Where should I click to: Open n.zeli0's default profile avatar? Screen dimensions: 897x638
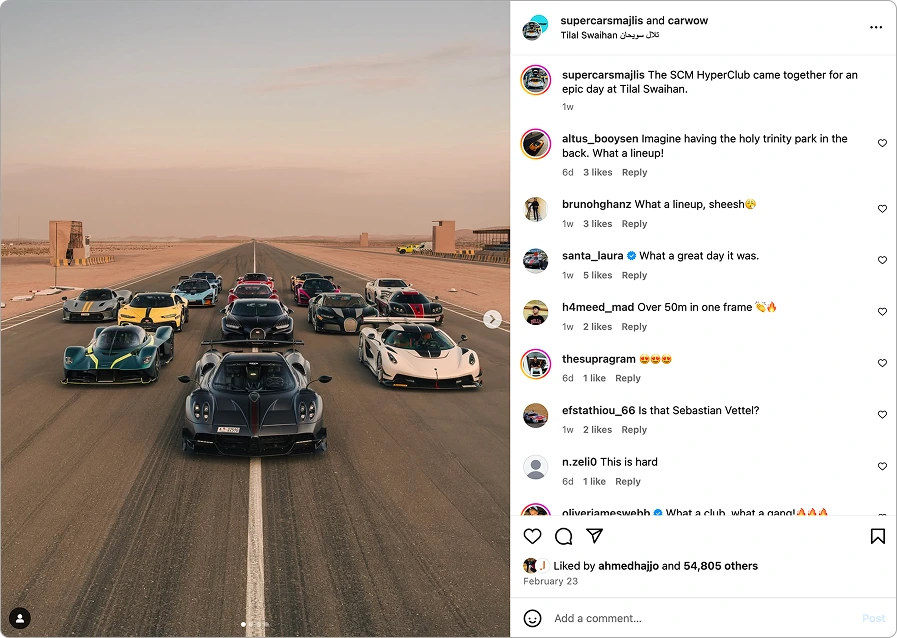pyautogui.click(x=535, y=467)
